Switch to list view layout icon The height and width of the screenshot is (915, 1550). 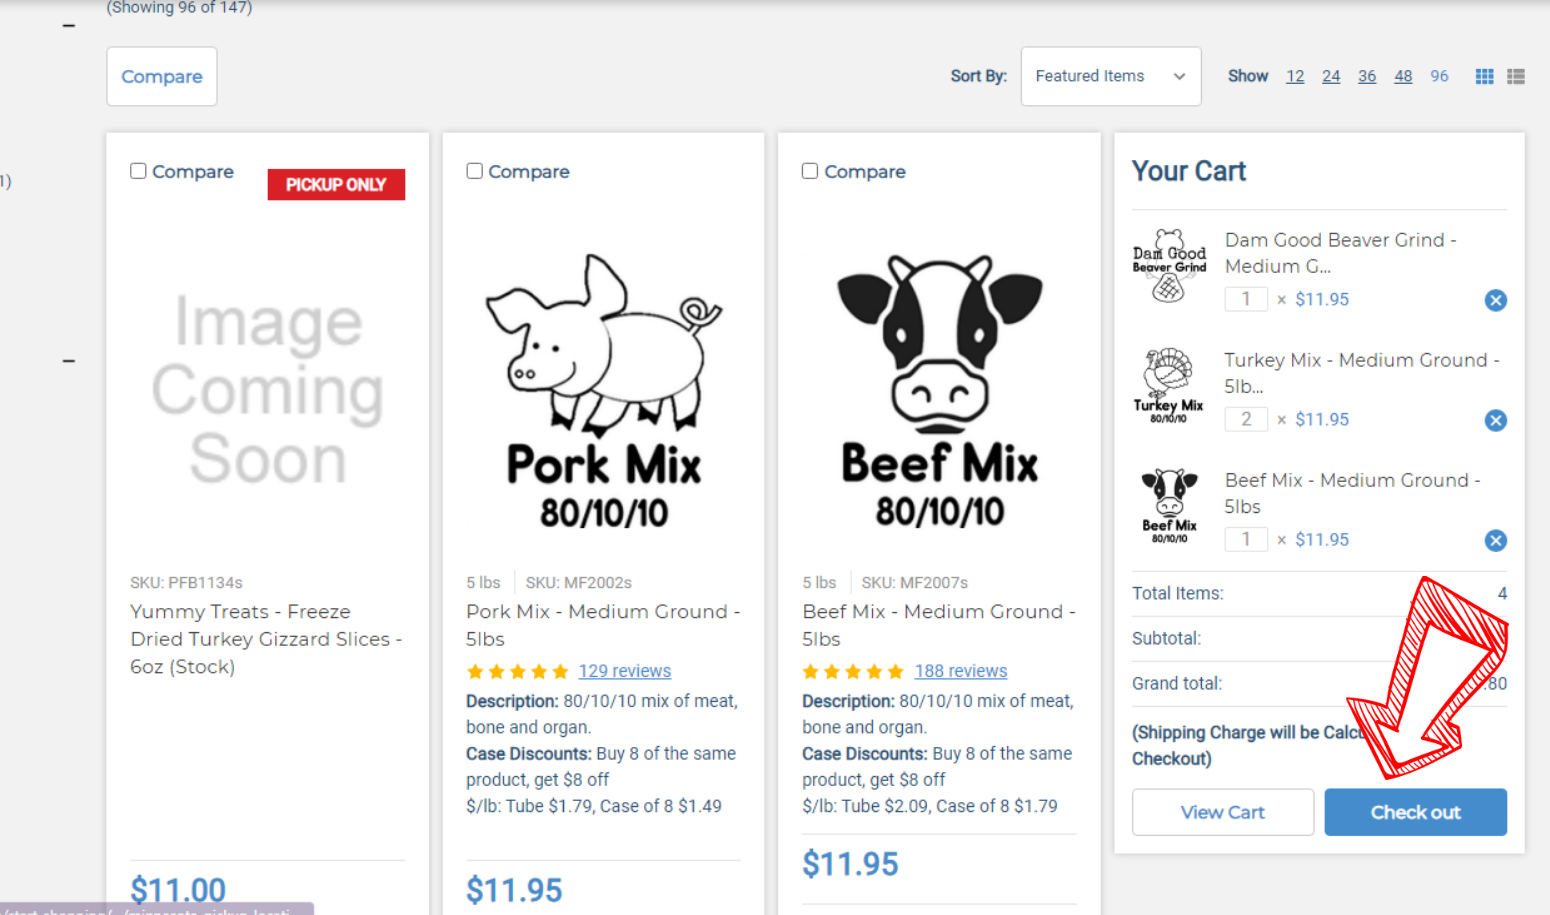click(x=1516, y=76)
